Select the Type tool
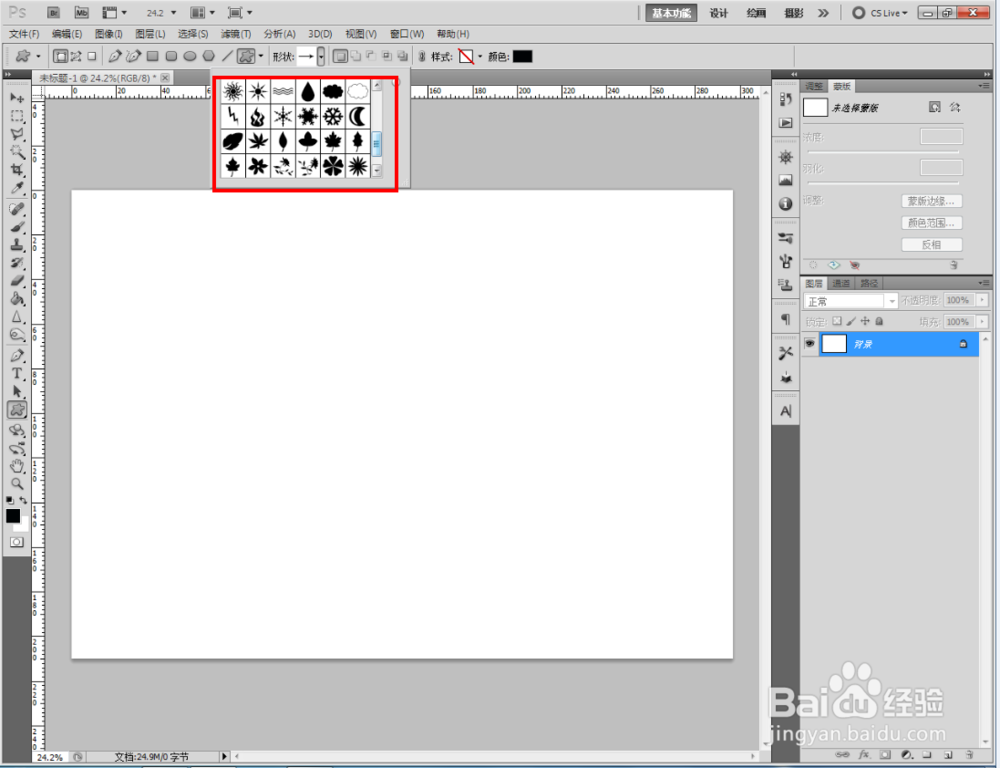This screenshot has width=1000, height=768. (x=17, y=374)
